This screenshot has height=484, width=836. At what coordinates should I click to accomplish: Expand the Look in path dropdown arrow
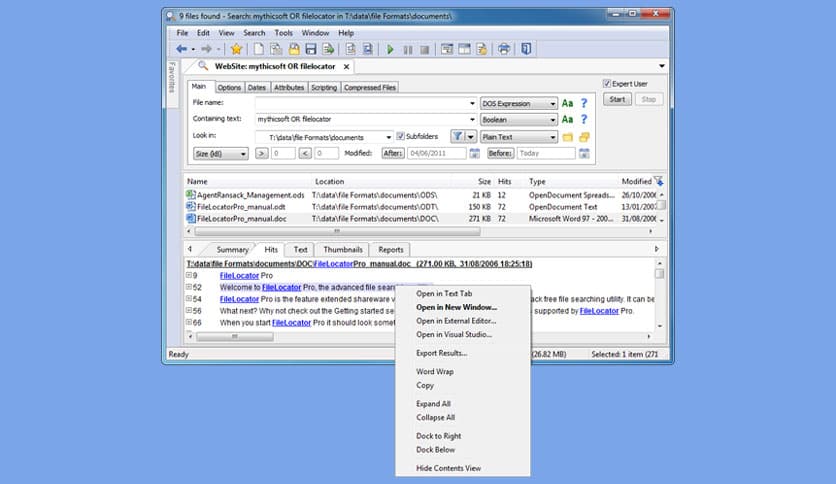click(388, 137)
